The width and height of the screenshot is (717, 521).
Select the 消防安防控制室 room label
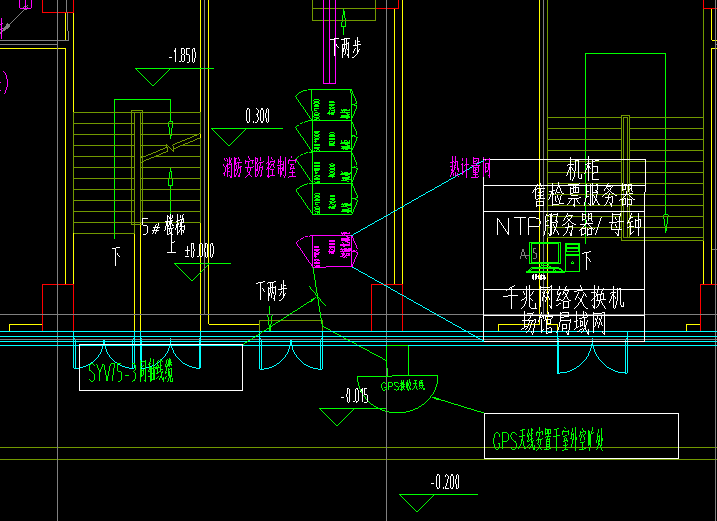click(x=260, y=167)
